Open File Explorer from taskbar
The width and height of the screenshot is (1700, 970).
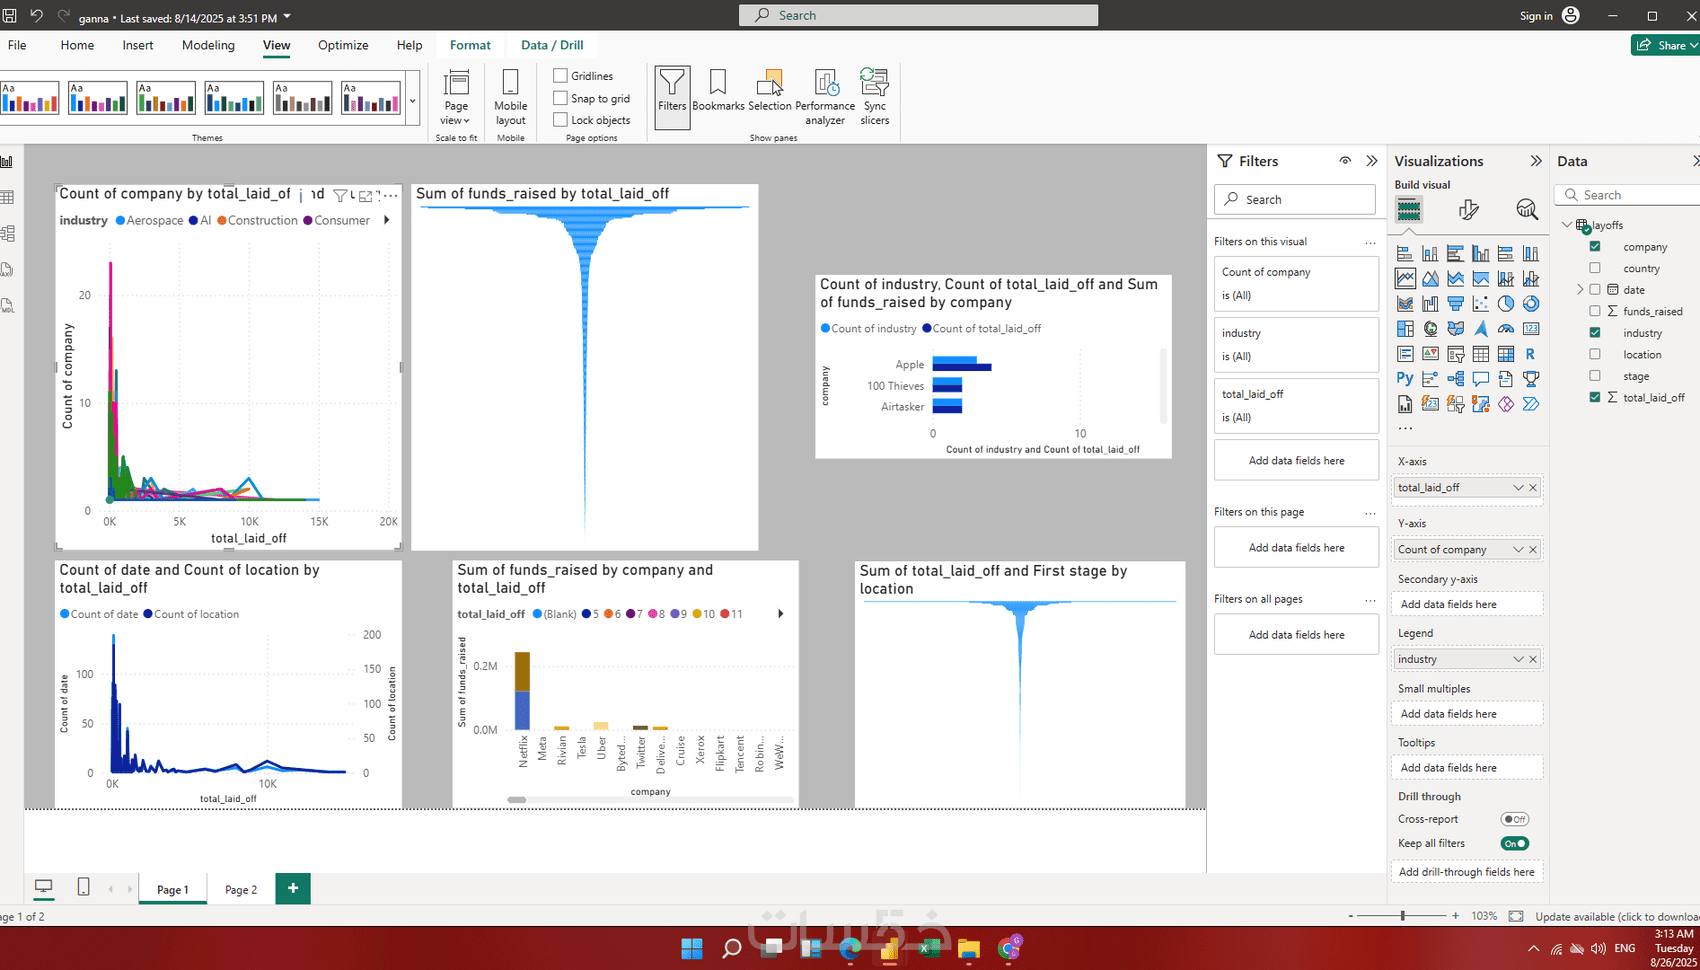tap(968, 948)
